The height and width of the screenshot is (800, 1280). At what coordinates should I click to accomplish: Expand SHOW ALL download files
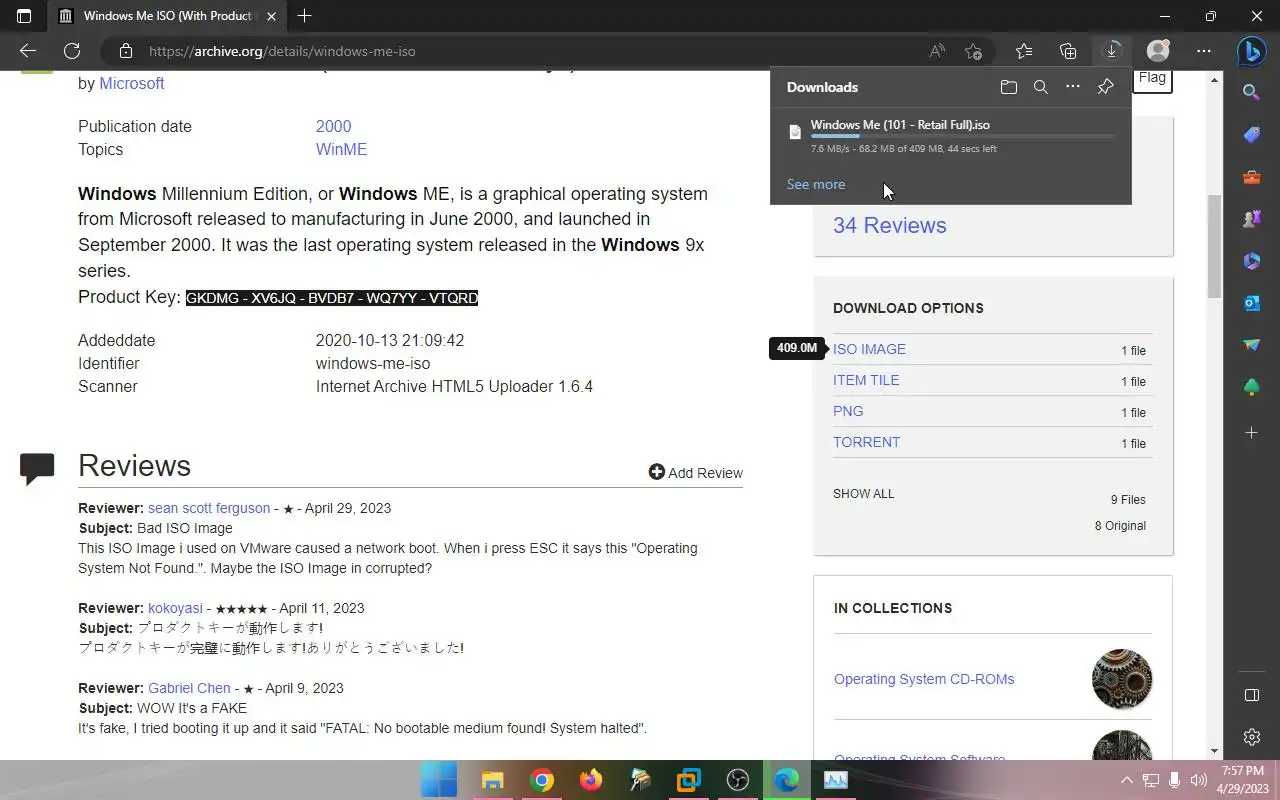(x=864, y=494)
